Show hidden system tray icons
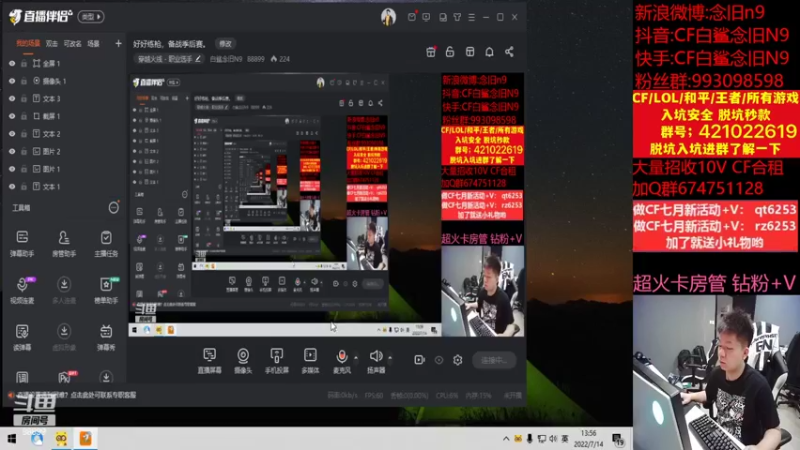 click(506, 439)
